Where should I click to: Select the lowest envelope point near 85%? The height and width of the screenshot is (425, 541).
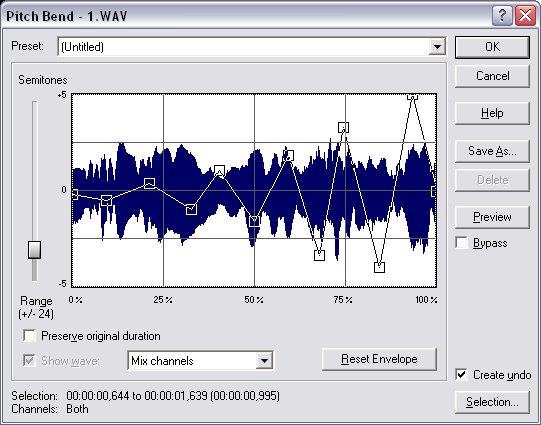[x=379, y=267]
